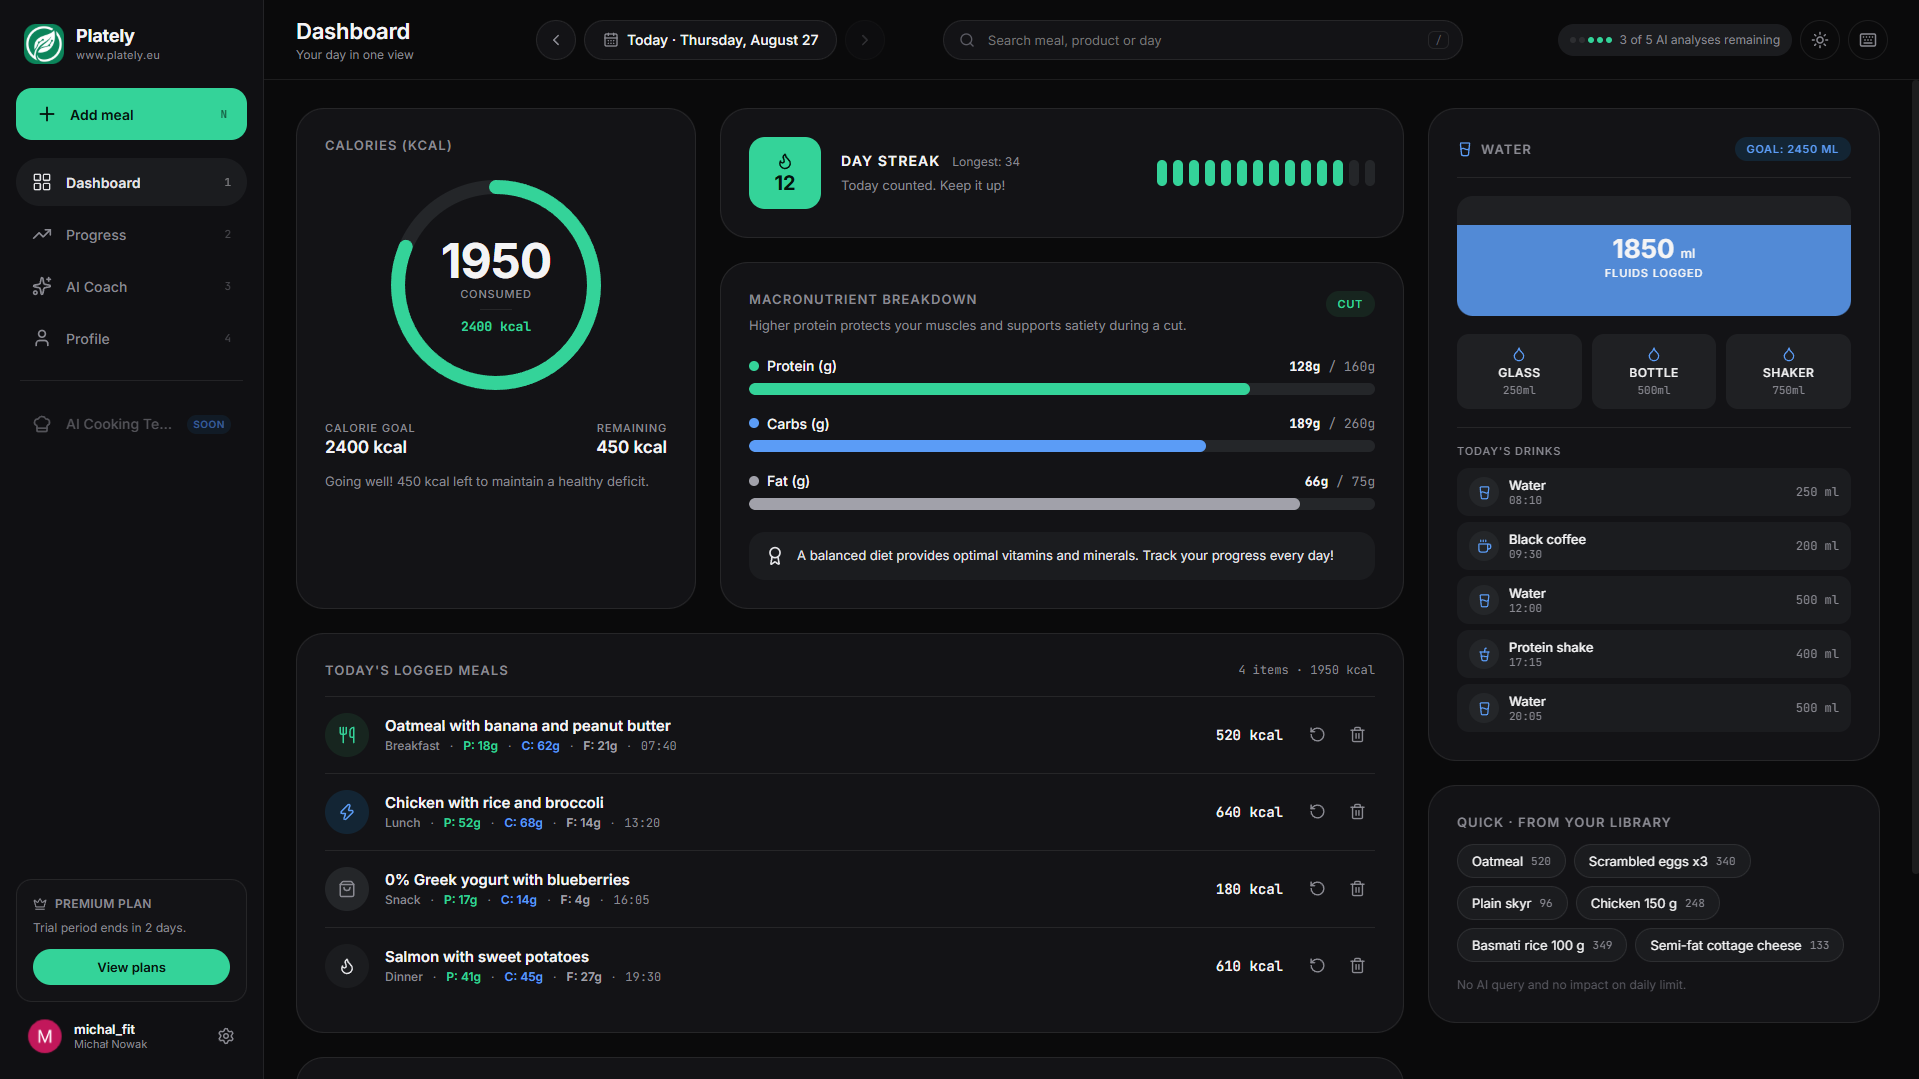Quick-add Chicken 150 g chip
The width and height of the screenshot is (1919, 1079).
pos(1647,903)
